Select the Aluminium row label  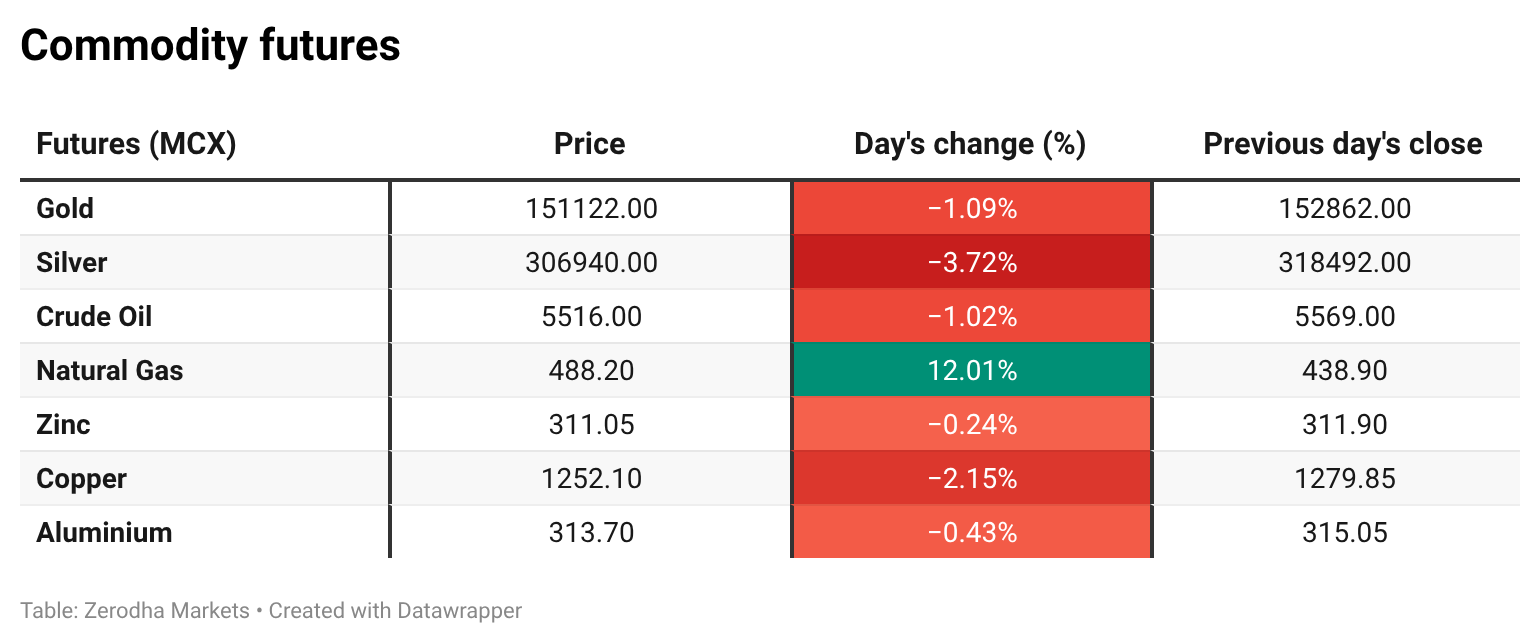click(104, 533)
